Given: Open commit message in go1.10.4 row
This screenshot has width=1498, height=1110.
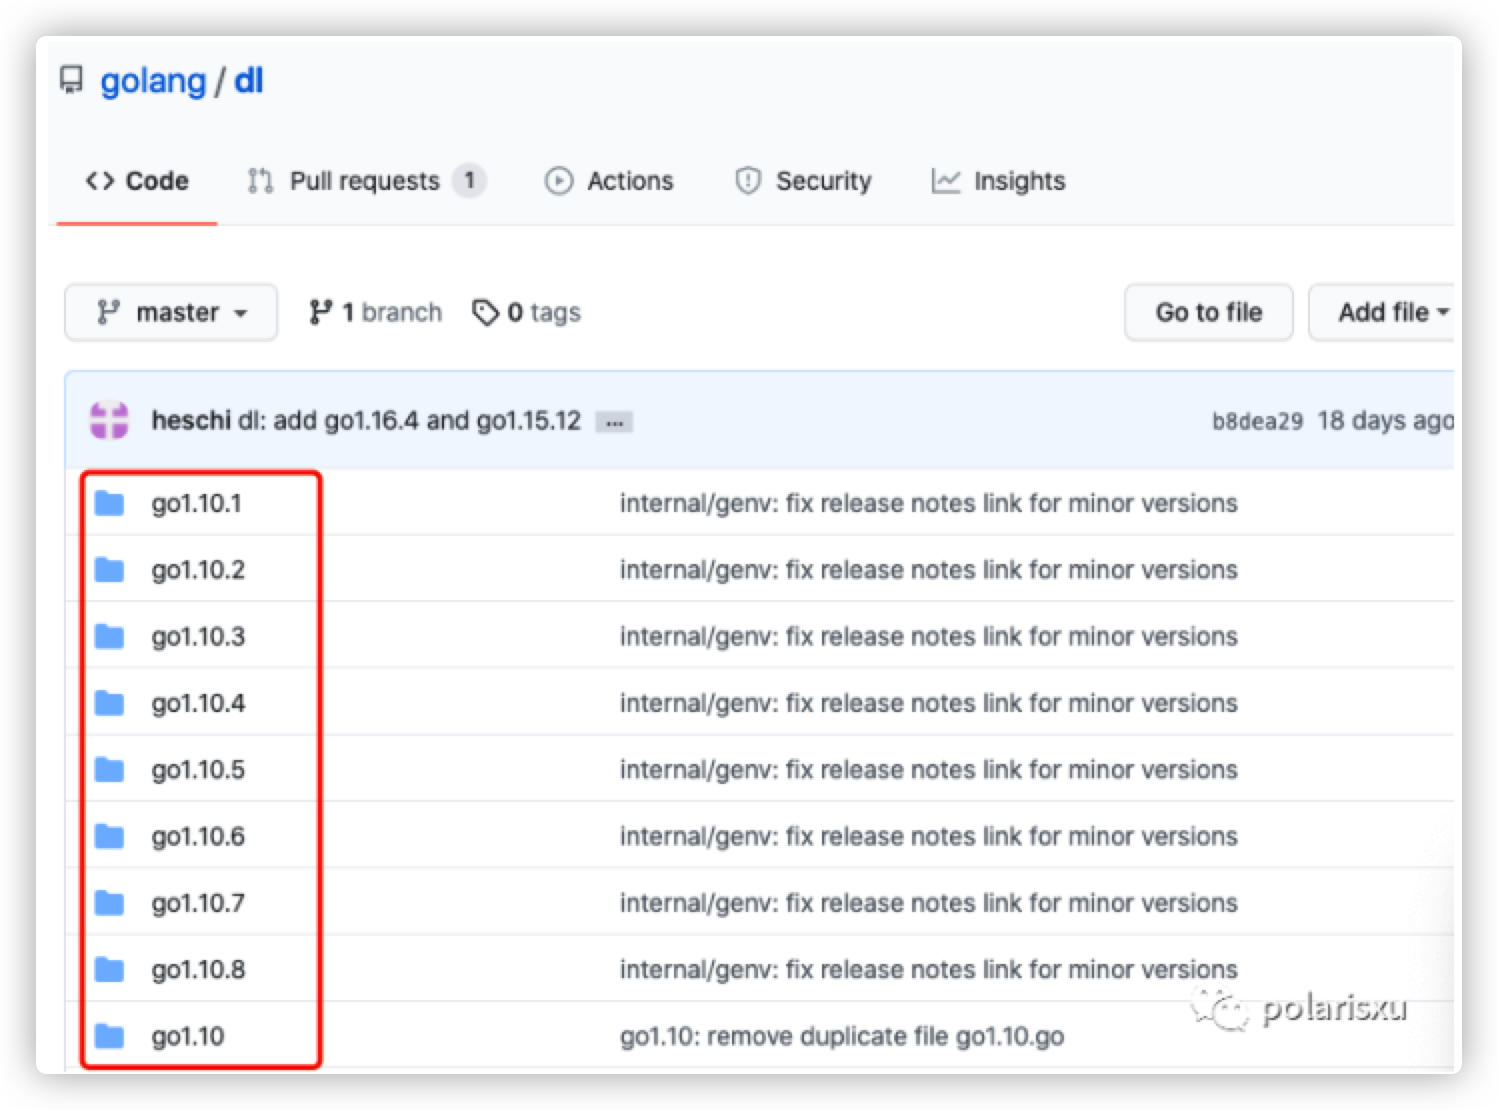Looking at the screenshot, I should pyautogui.click(x=929, y=703).
